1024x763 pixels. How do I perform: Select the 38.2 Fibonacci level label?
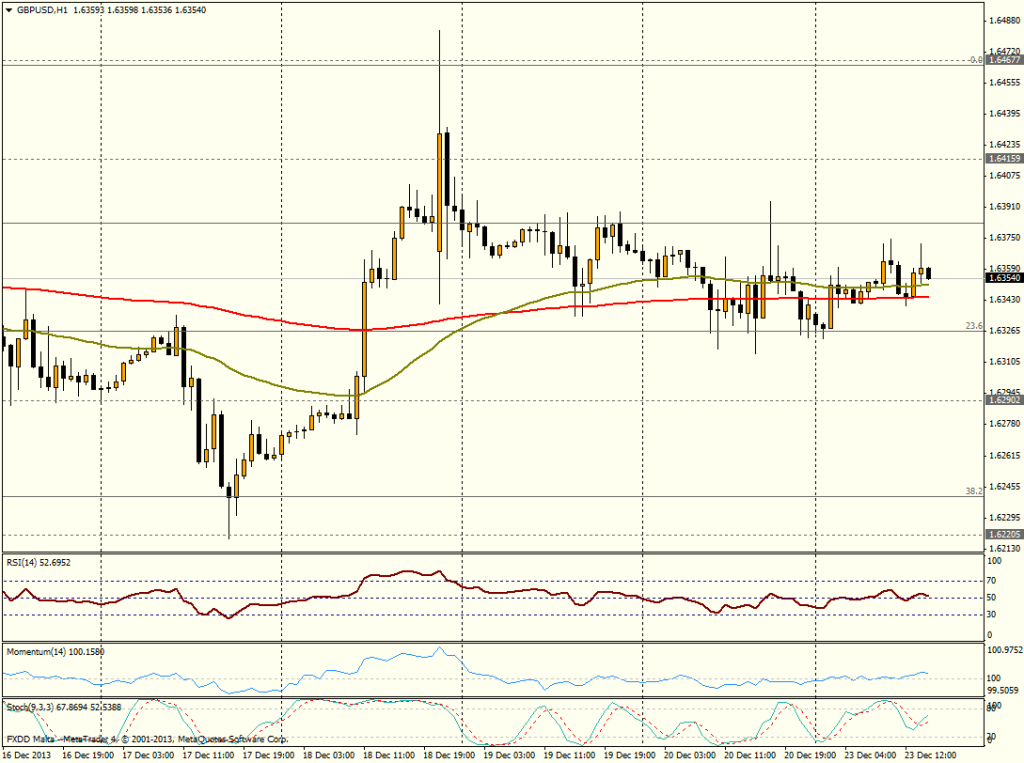point(972,491)
